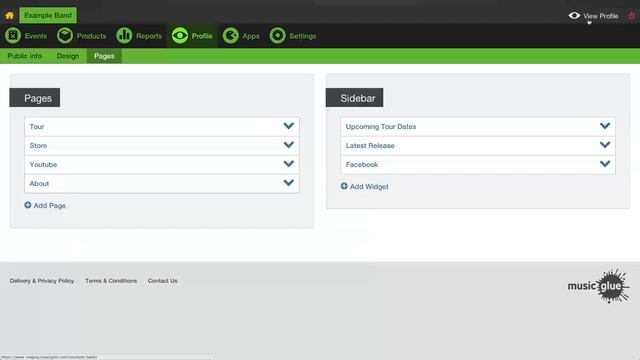This screenshot has height=360, width=640.
Task: Click the Add Widget link
Action: [369, 187]
